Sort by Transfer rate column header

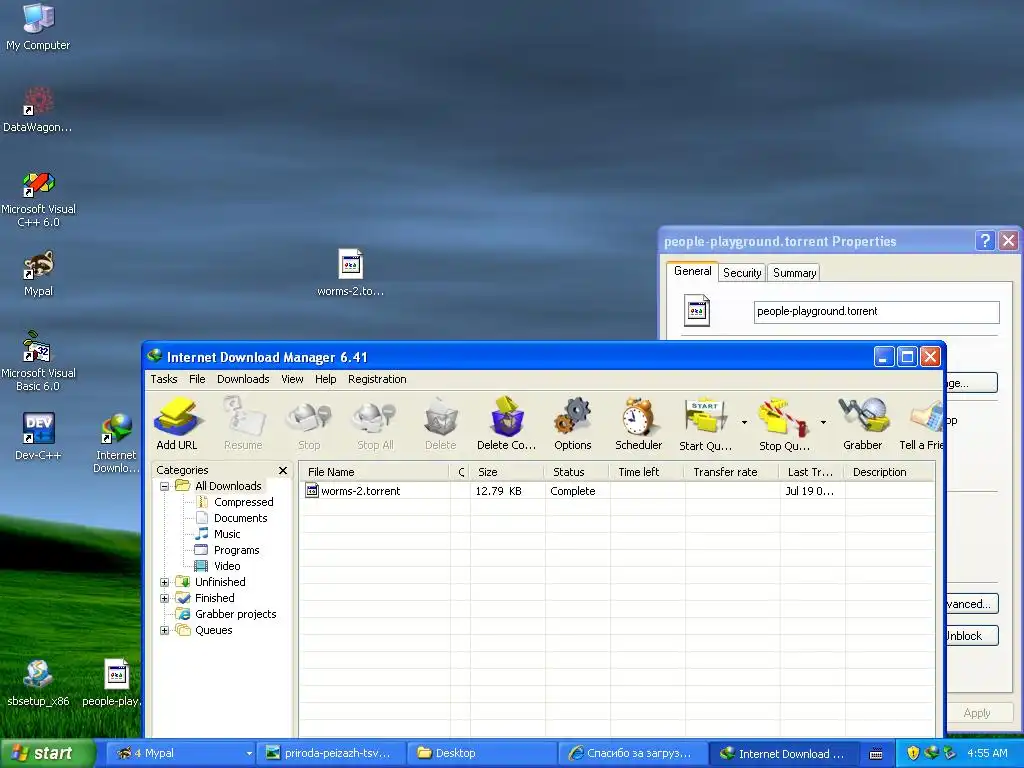tap(731, 472)
